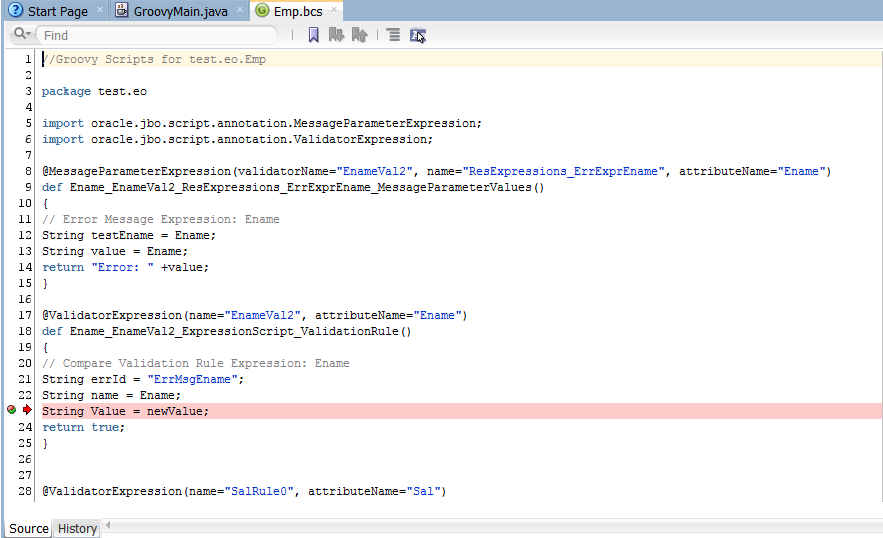Go to previous bookmark icon
883x538 pixels.
[359, 35]
